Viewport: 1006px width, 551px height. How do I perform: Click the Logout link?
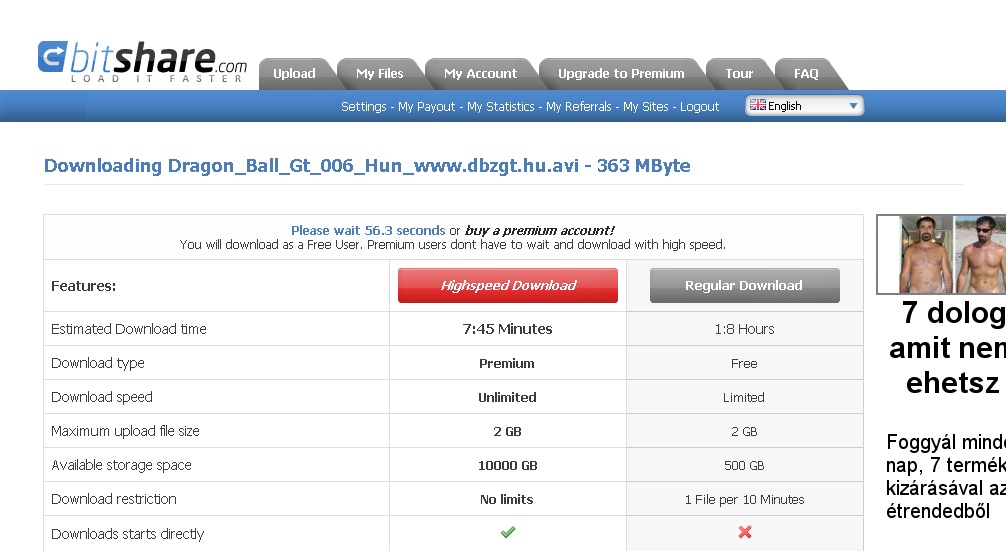[699, 106]
